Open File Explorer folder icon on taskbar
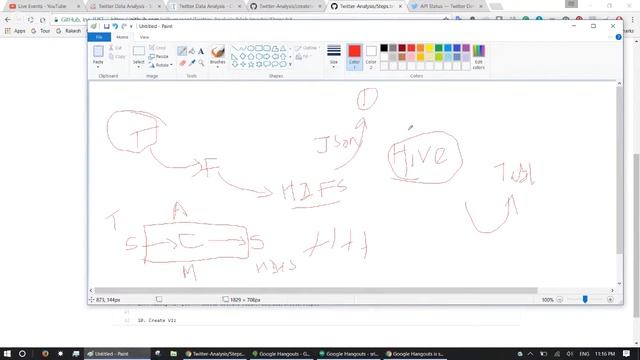 coord(173,354)
